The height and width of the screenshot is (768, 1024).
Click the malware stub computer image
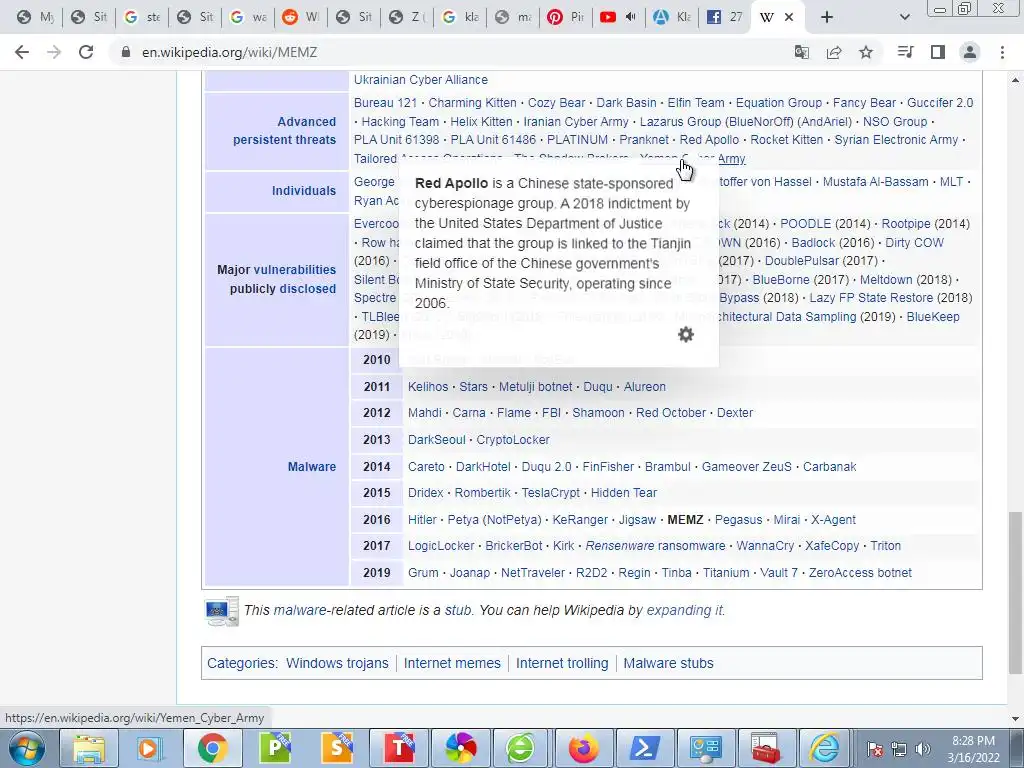coord(221,611)
